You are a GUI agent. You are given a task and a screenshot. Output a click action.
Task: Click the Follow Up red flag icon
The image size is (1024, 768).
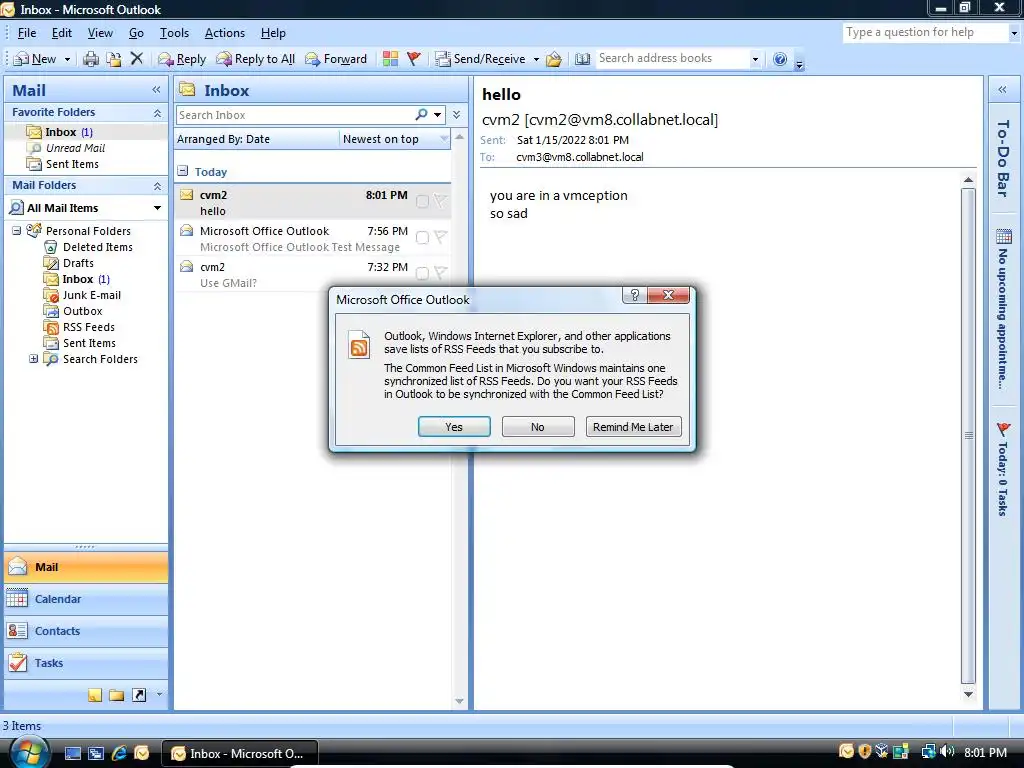point(413,59)
